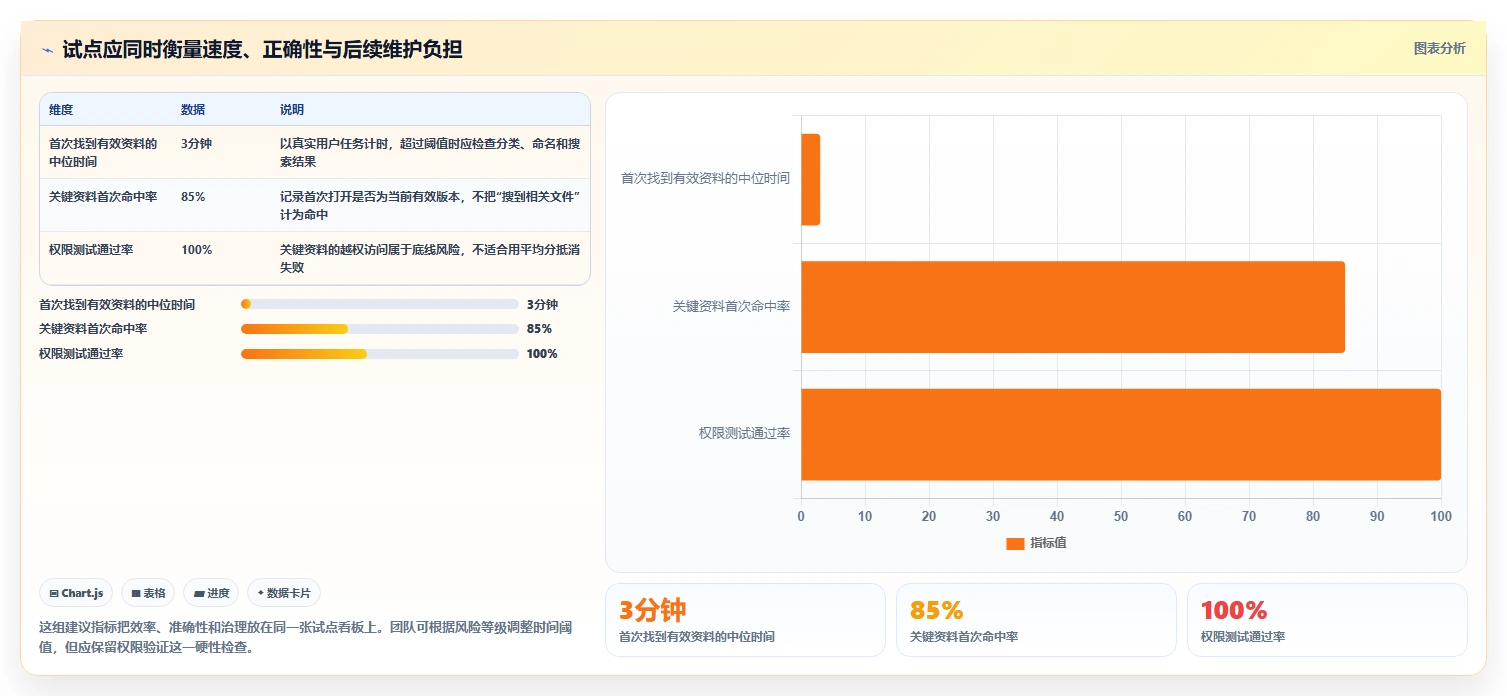Click the table cell reading 100%
The width and height of the screenshot is (1507, 696).
(196, 250)
